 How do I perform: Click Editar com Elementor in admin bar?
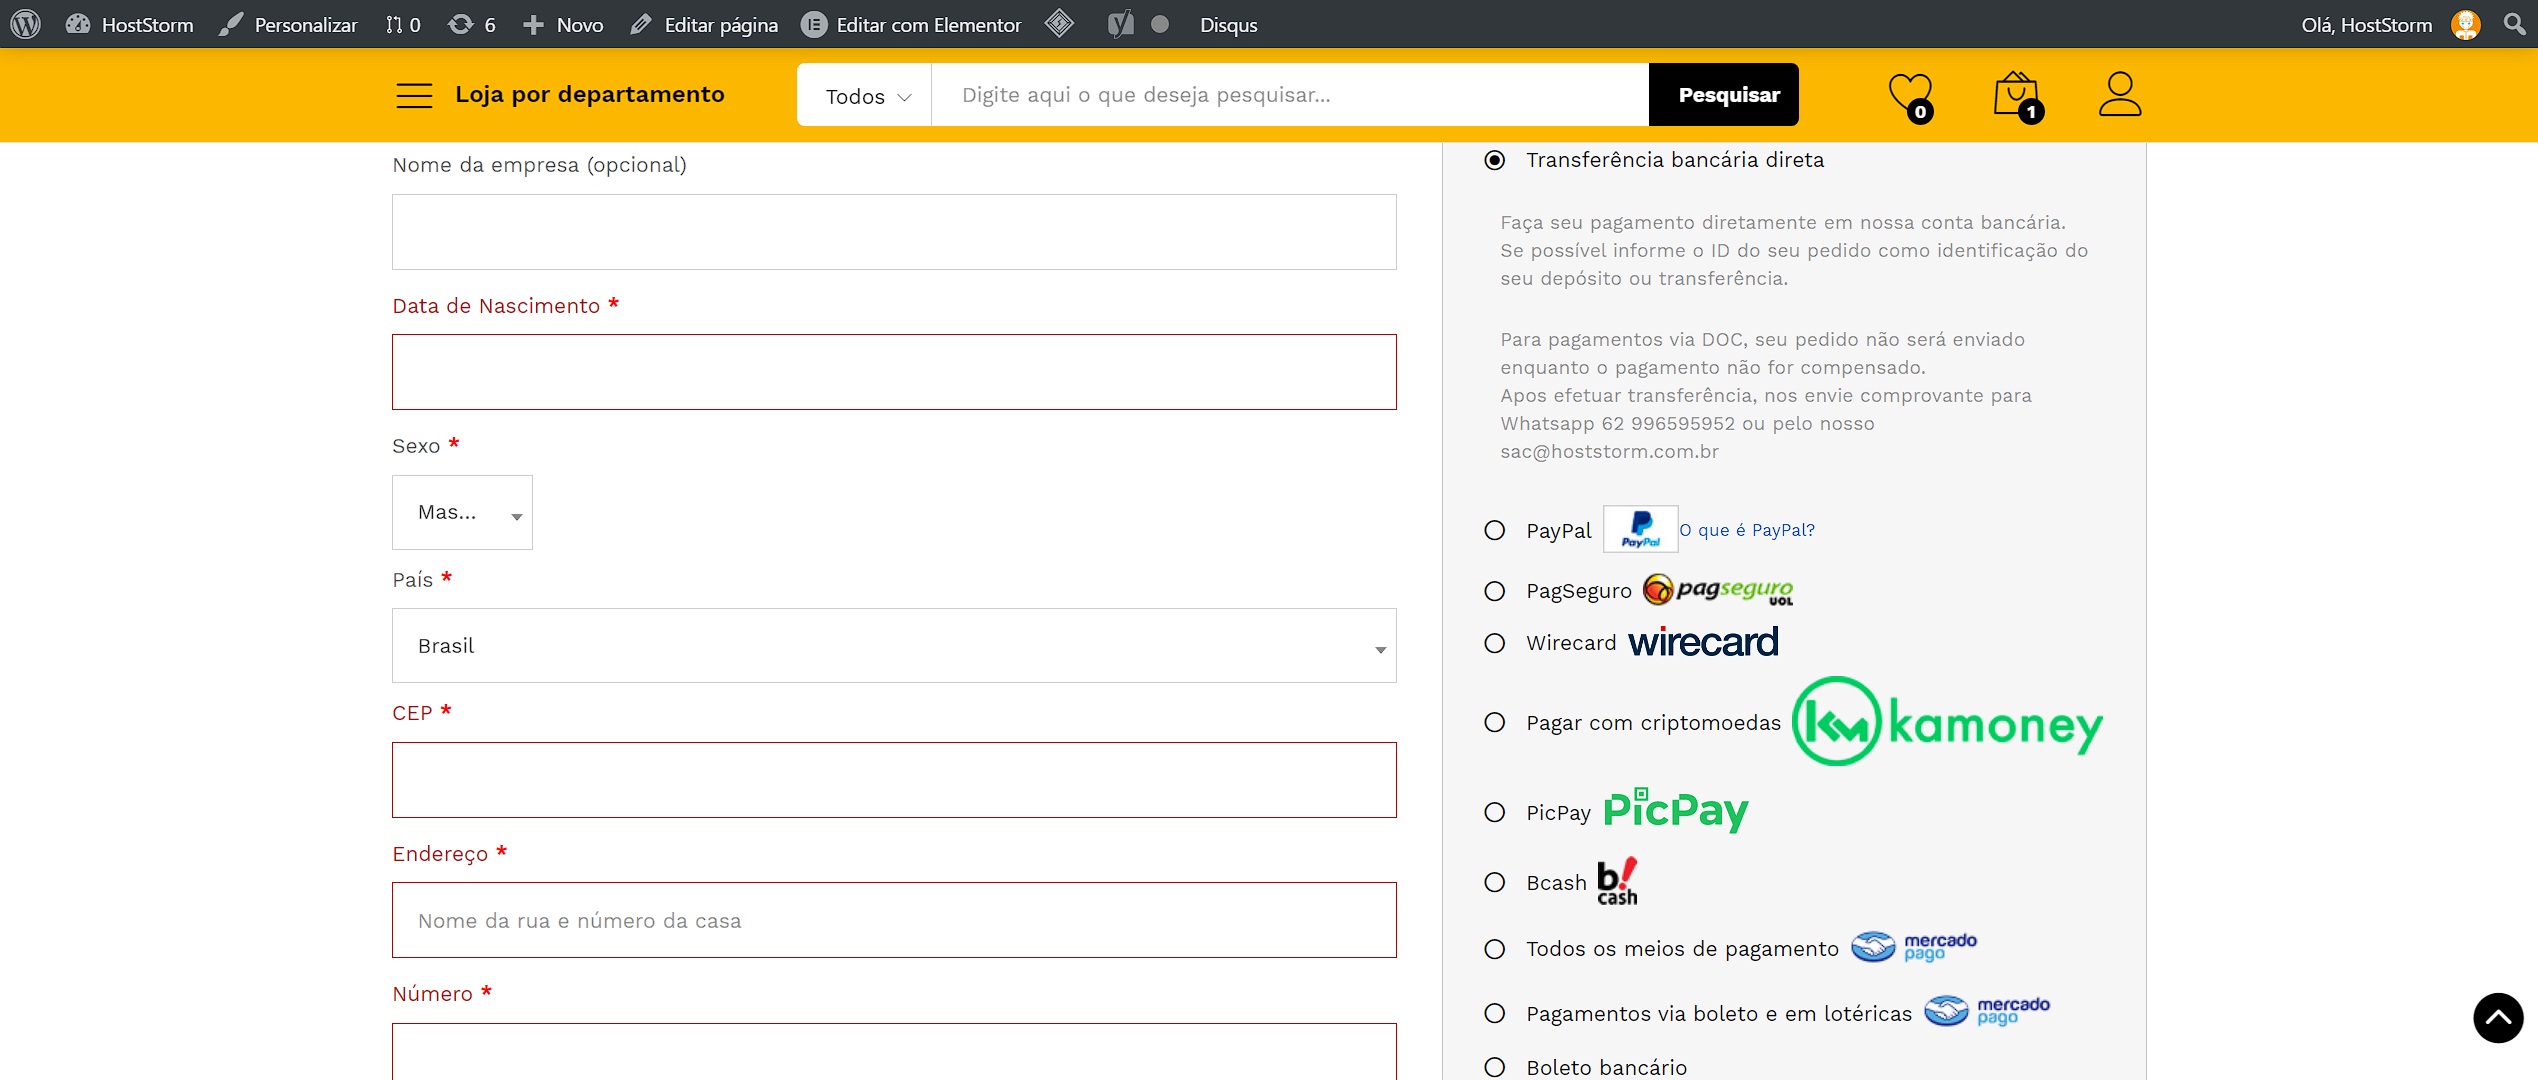coord(912,24)
